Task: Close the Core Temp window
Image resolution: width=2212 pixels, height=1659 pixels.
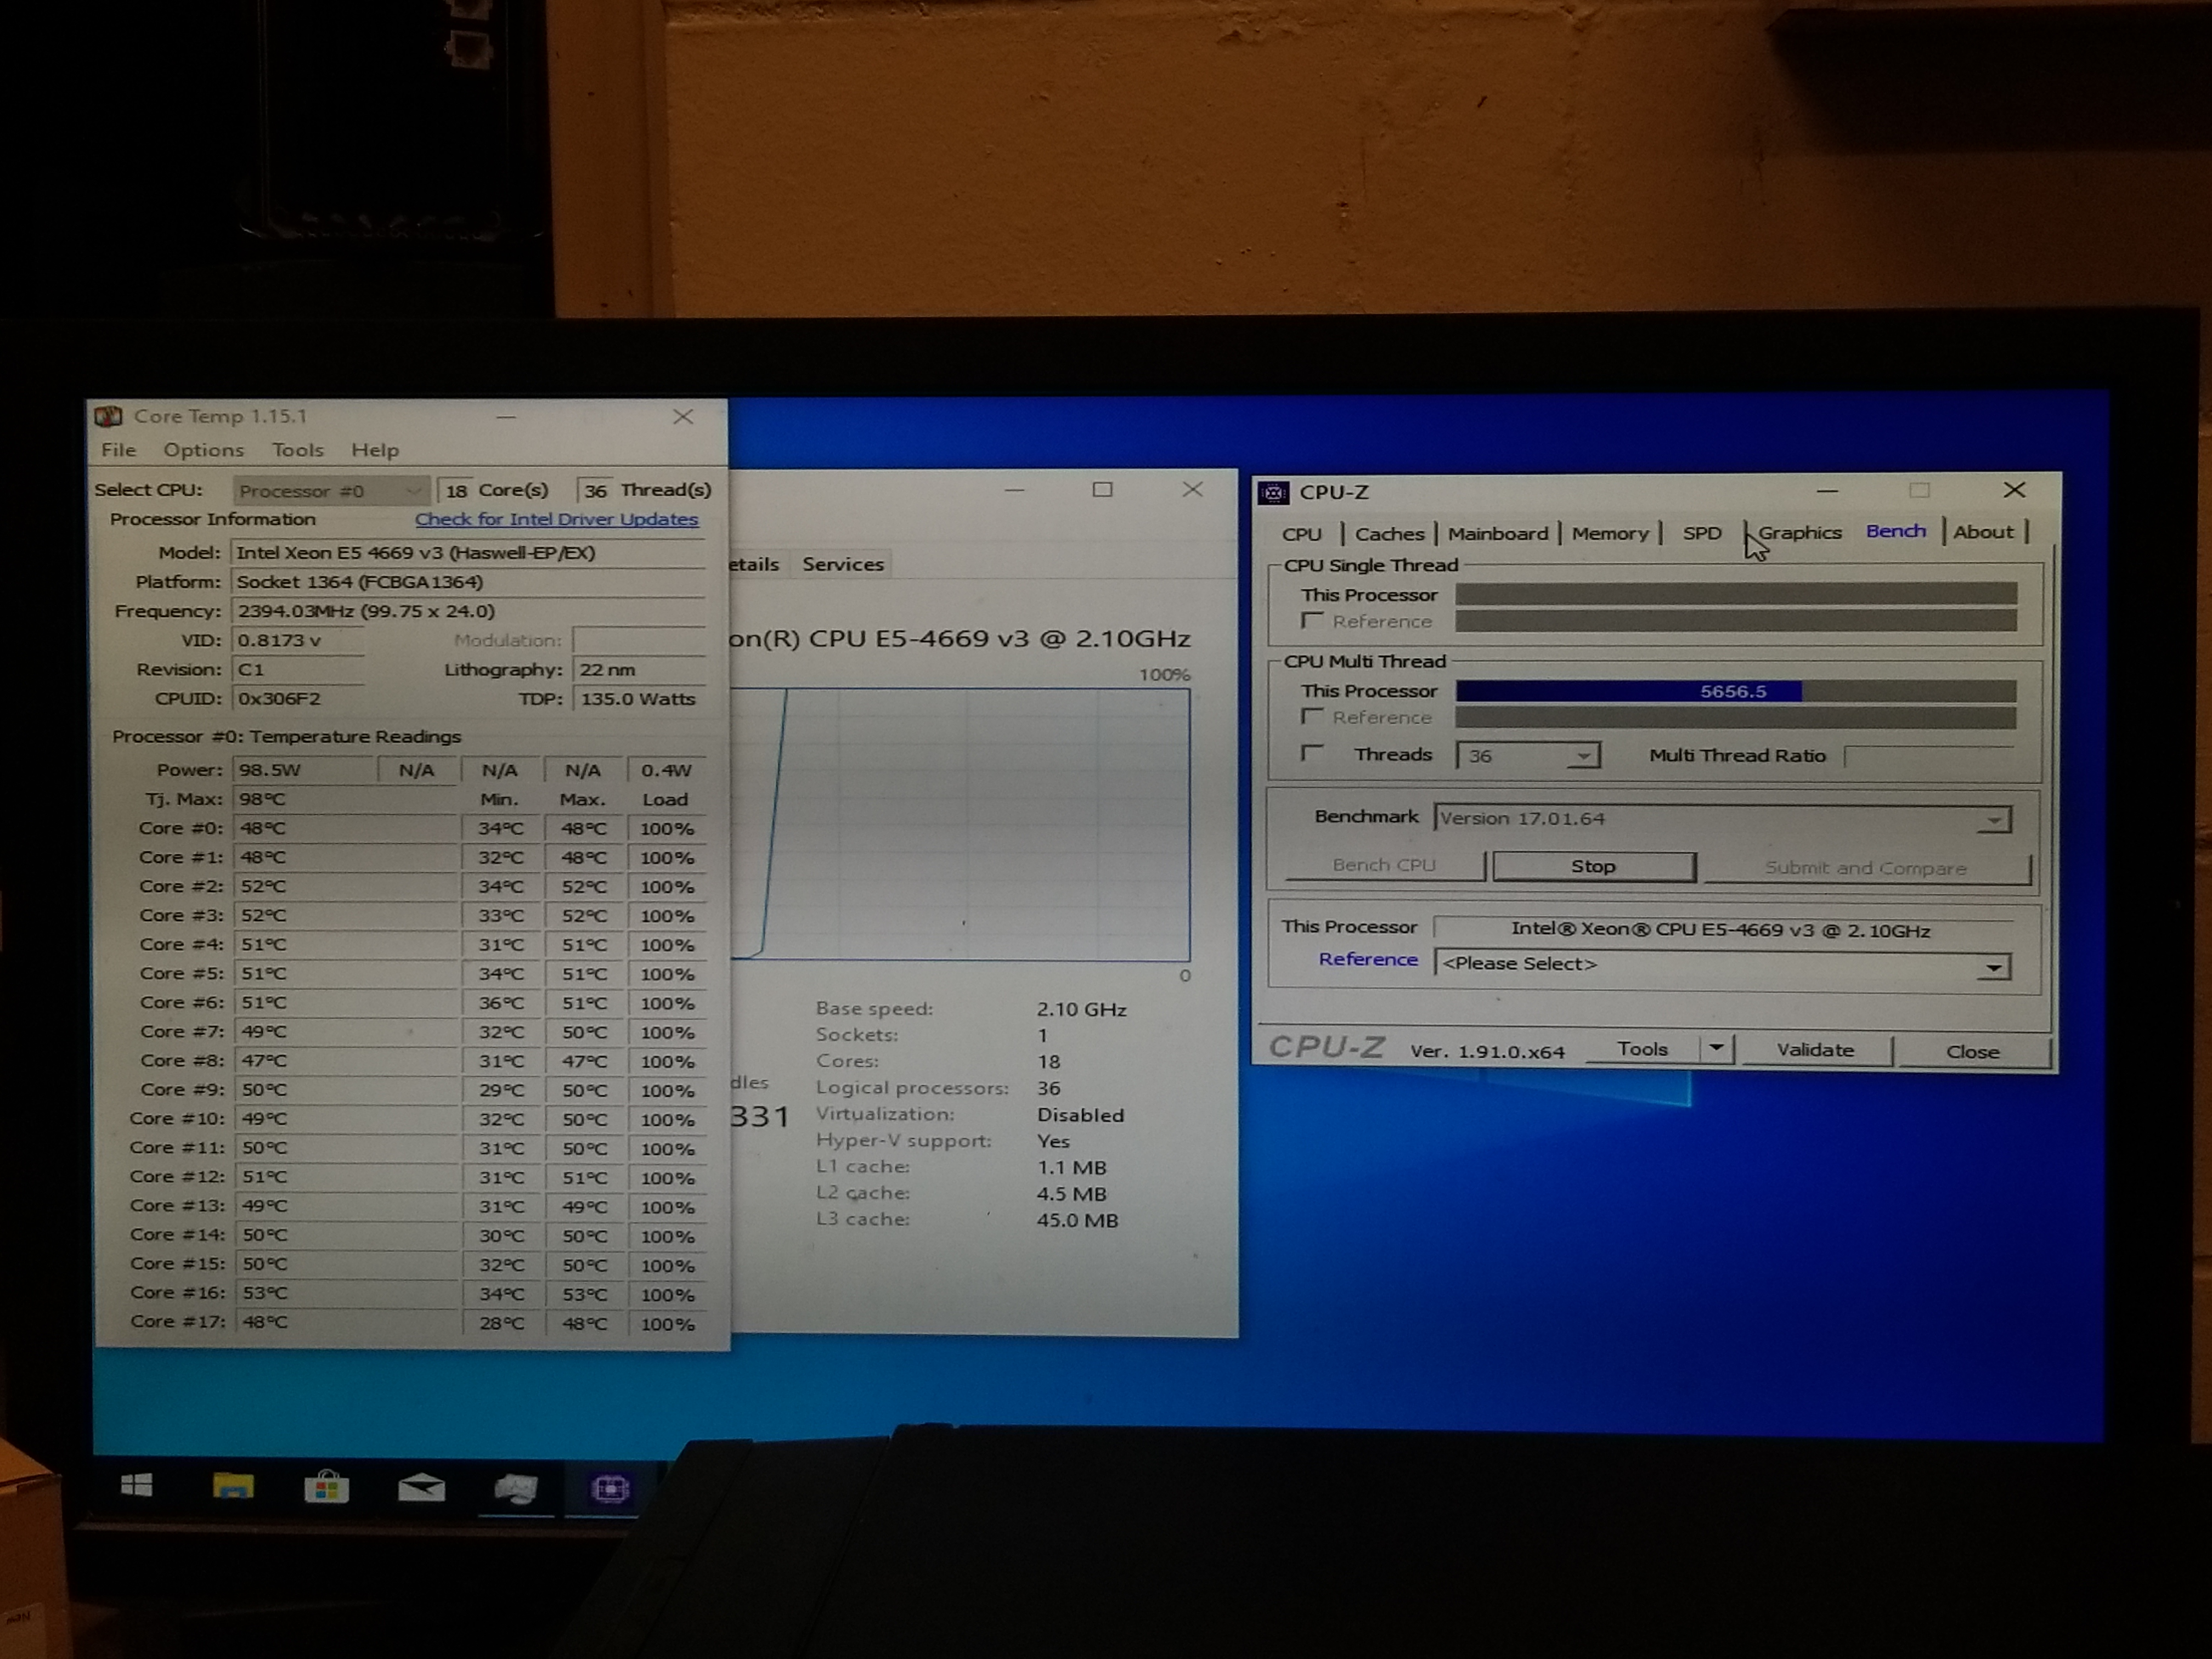Action: [x=683, y=416]
